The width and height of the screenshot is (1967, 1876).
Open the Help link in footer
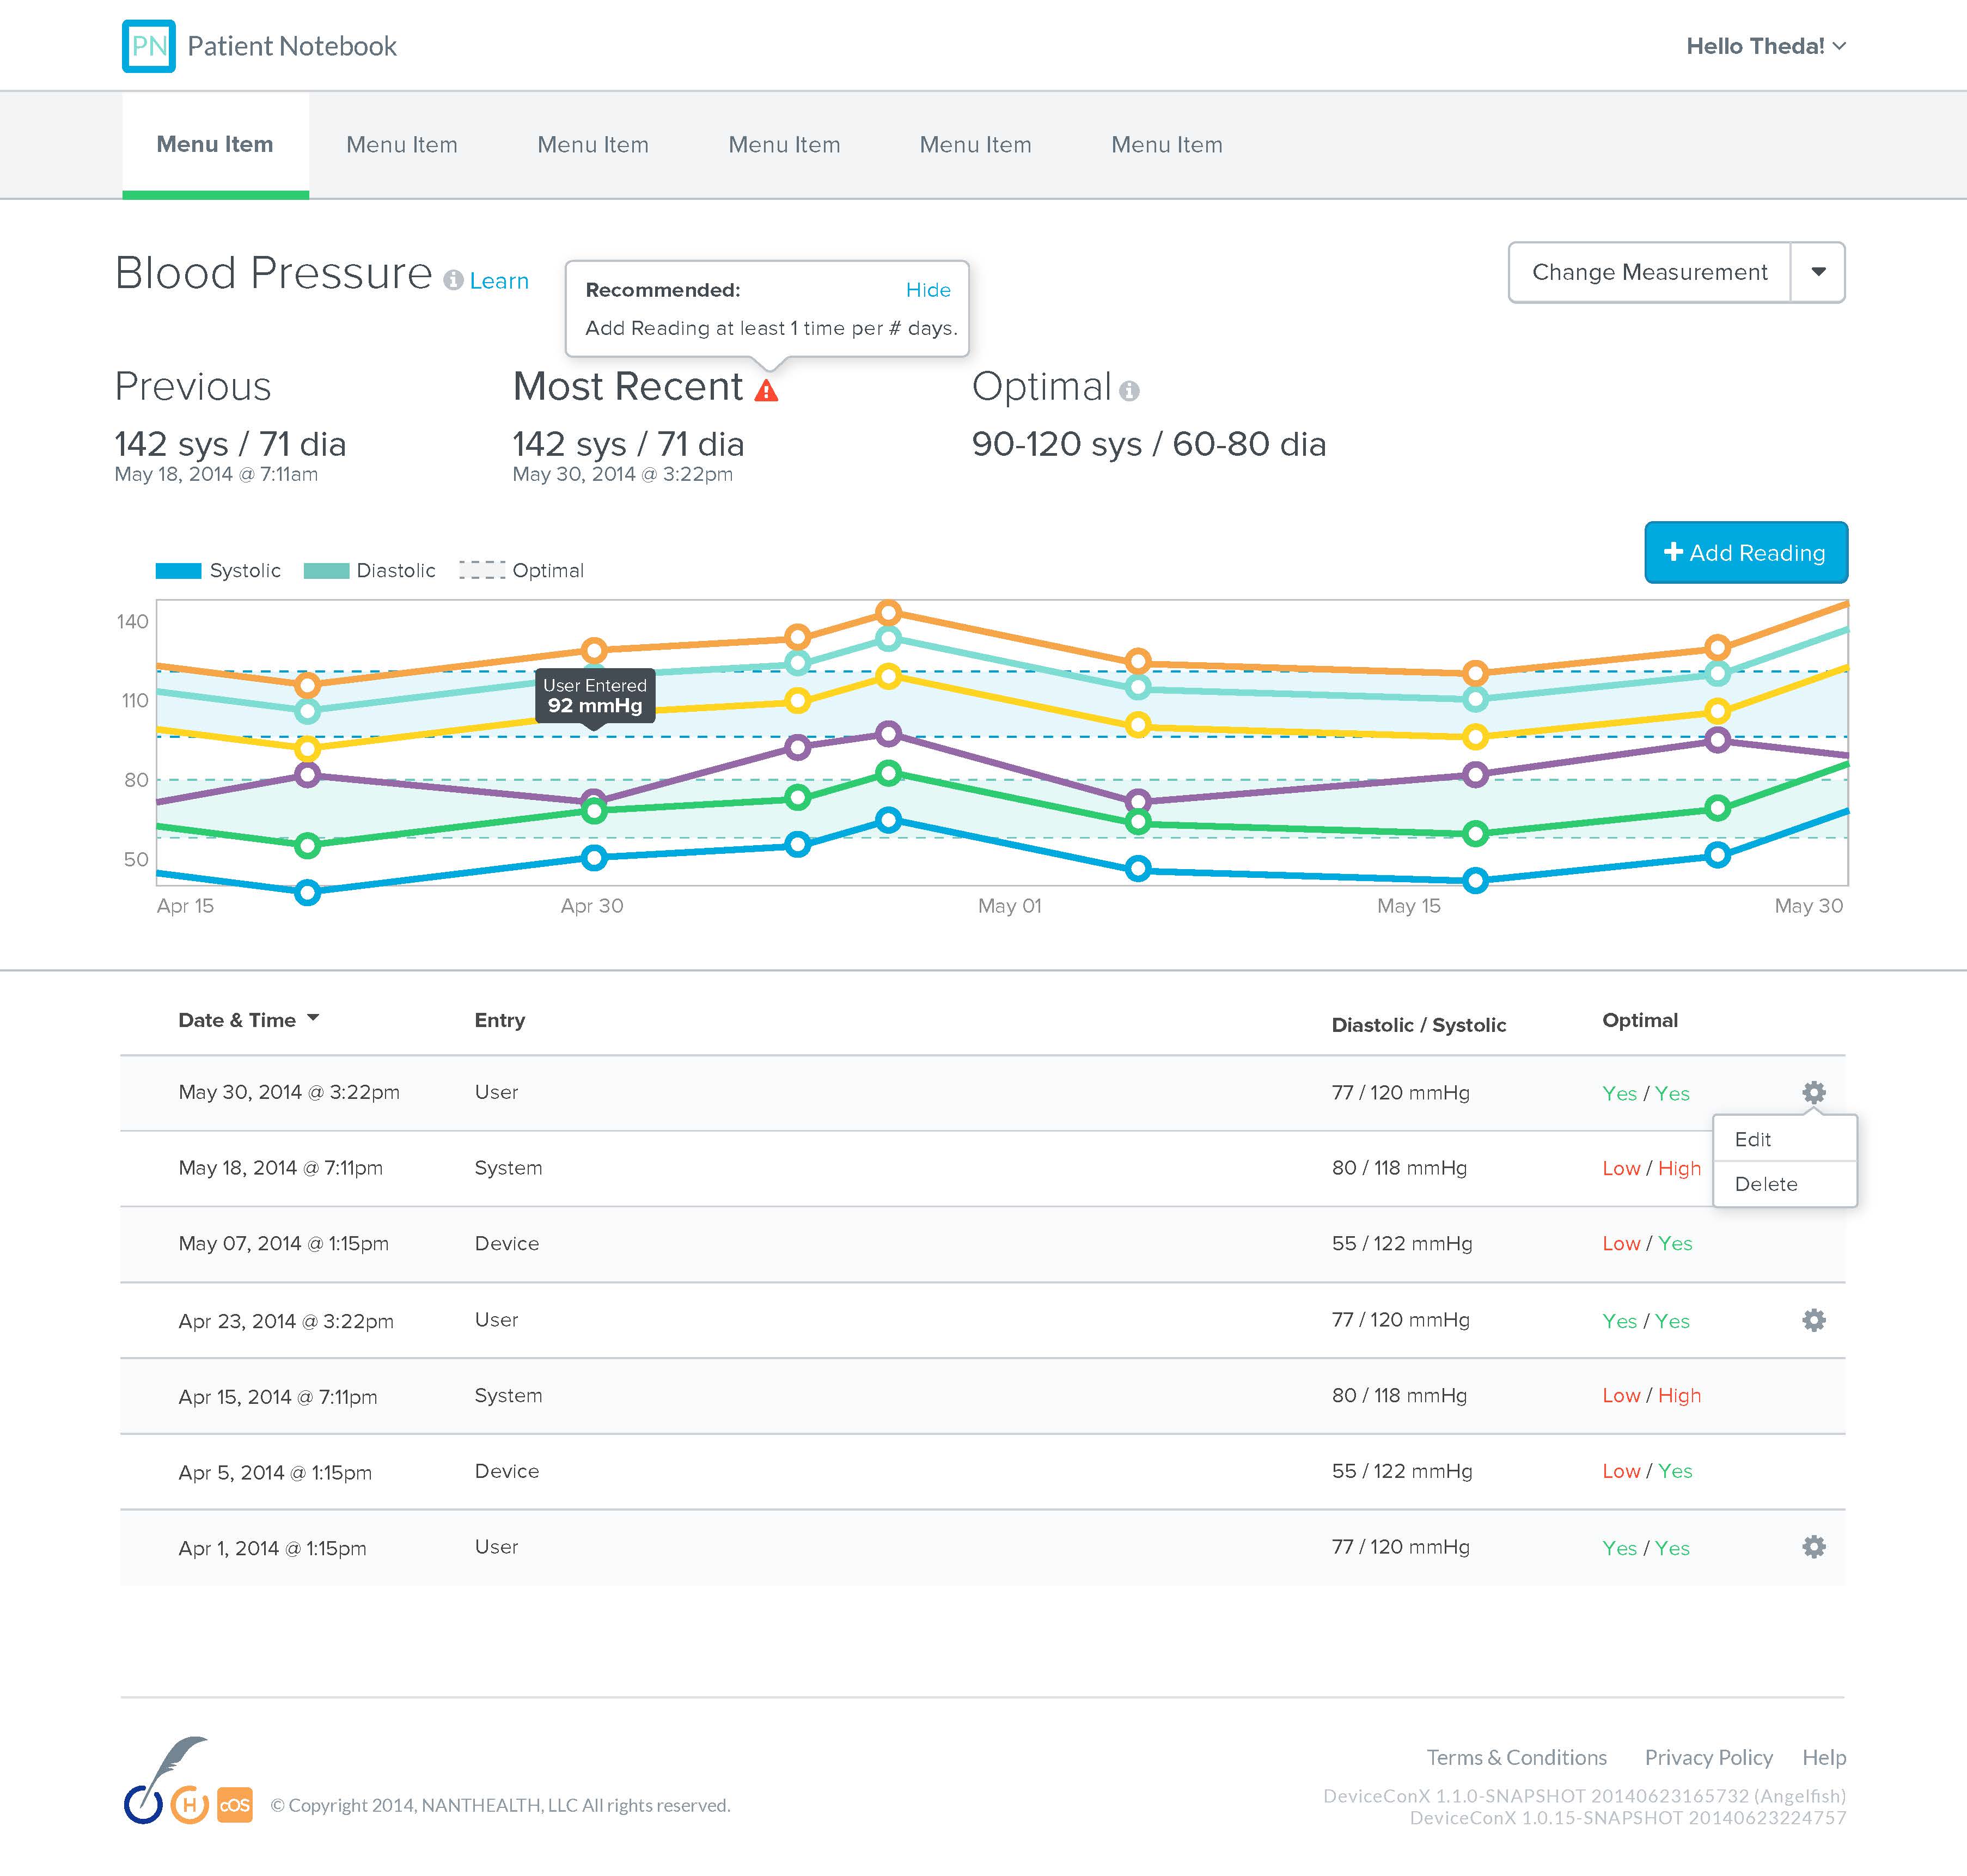[1824, 1757]
